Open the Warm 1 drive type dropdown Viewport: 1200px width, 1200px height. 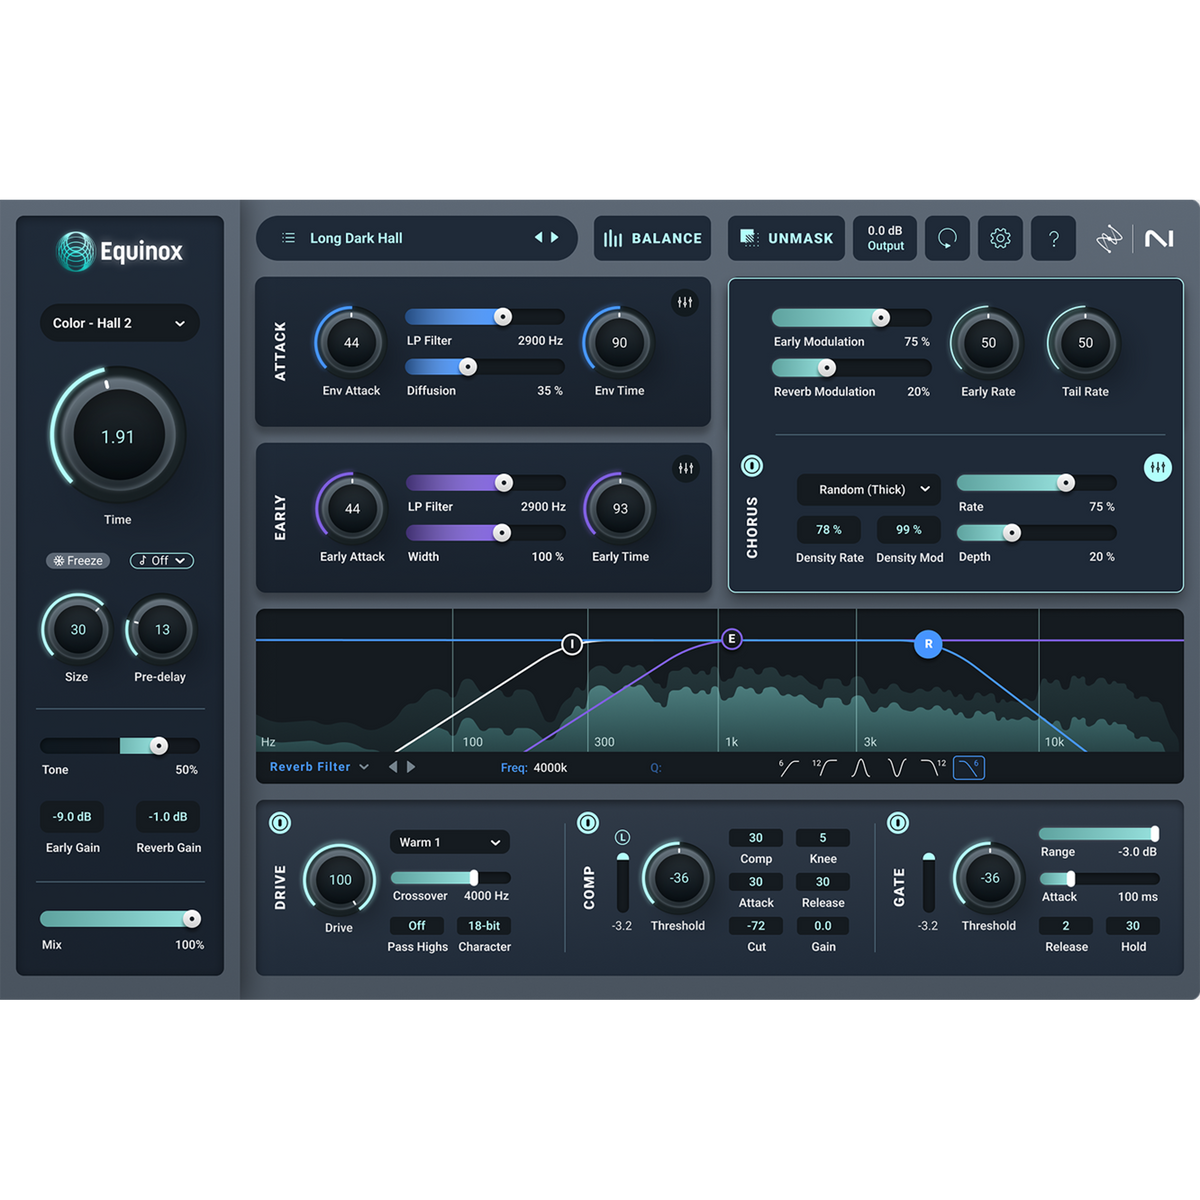450,842
